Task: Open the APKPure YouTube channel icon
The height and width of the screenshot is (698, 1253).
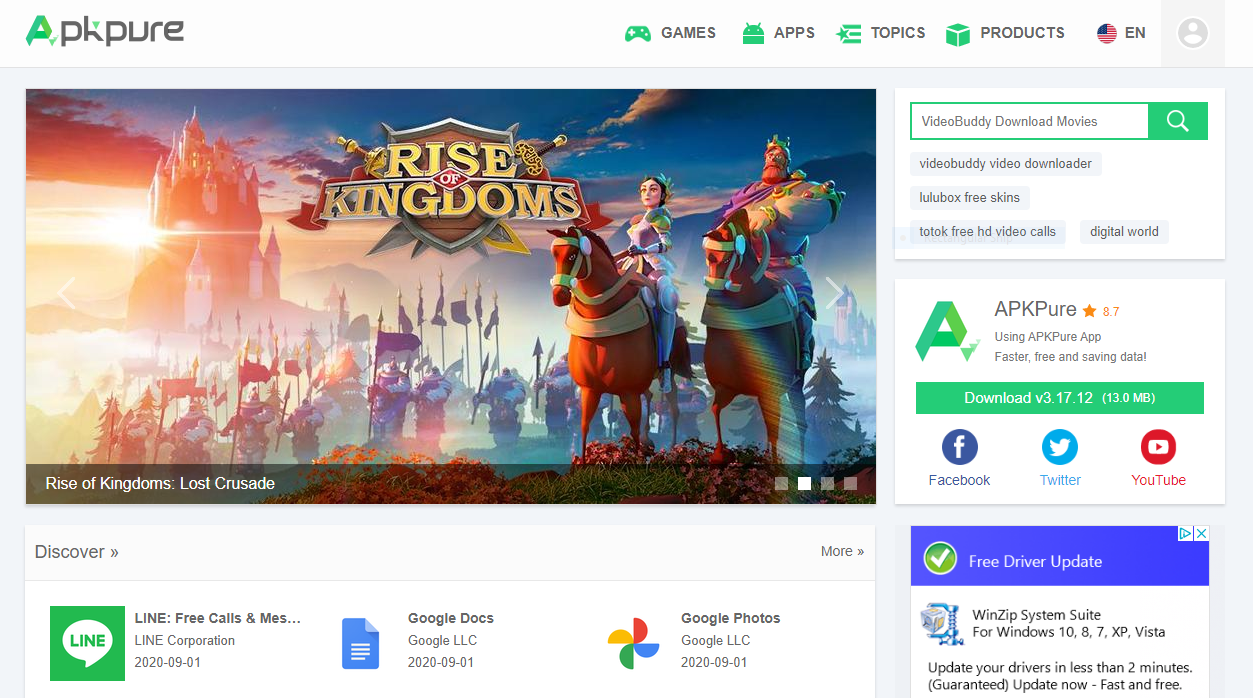Action: tap(1158, 447)
